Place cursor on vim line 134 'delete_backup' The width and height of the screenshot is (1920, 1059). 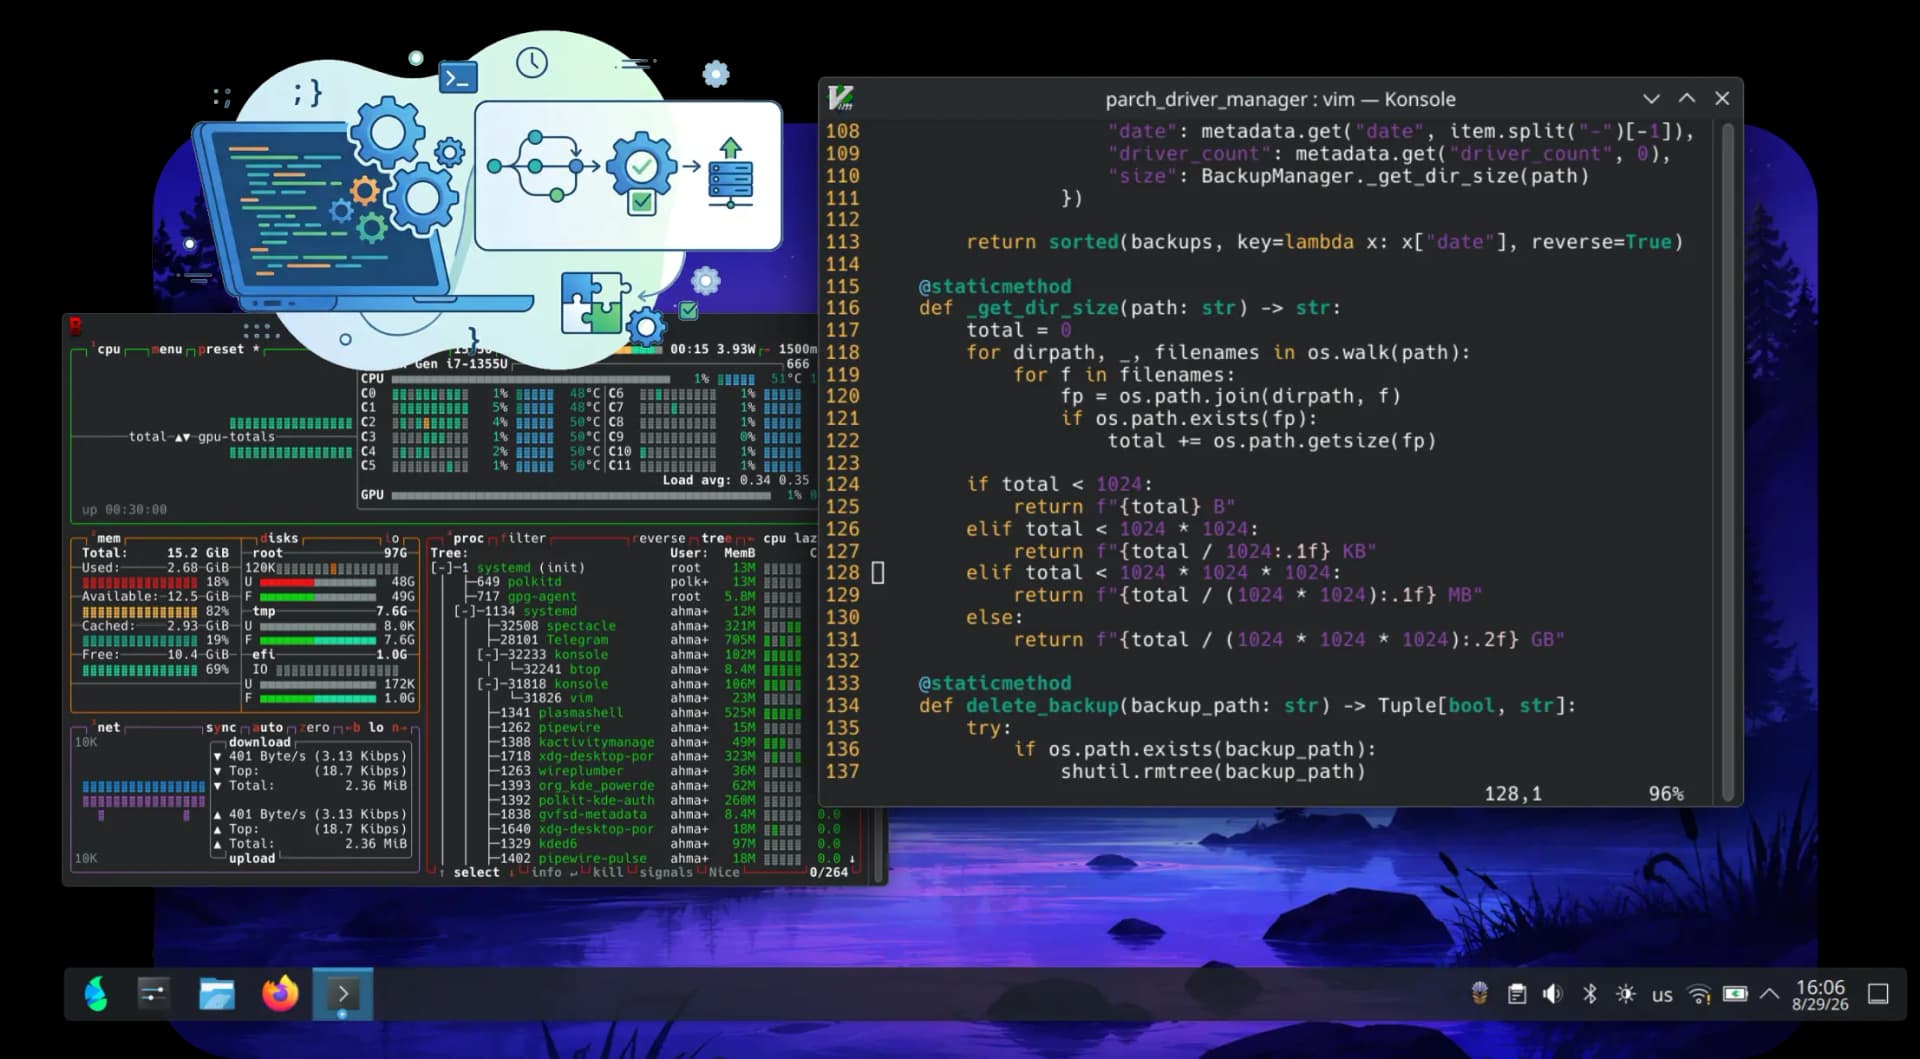1041,706
